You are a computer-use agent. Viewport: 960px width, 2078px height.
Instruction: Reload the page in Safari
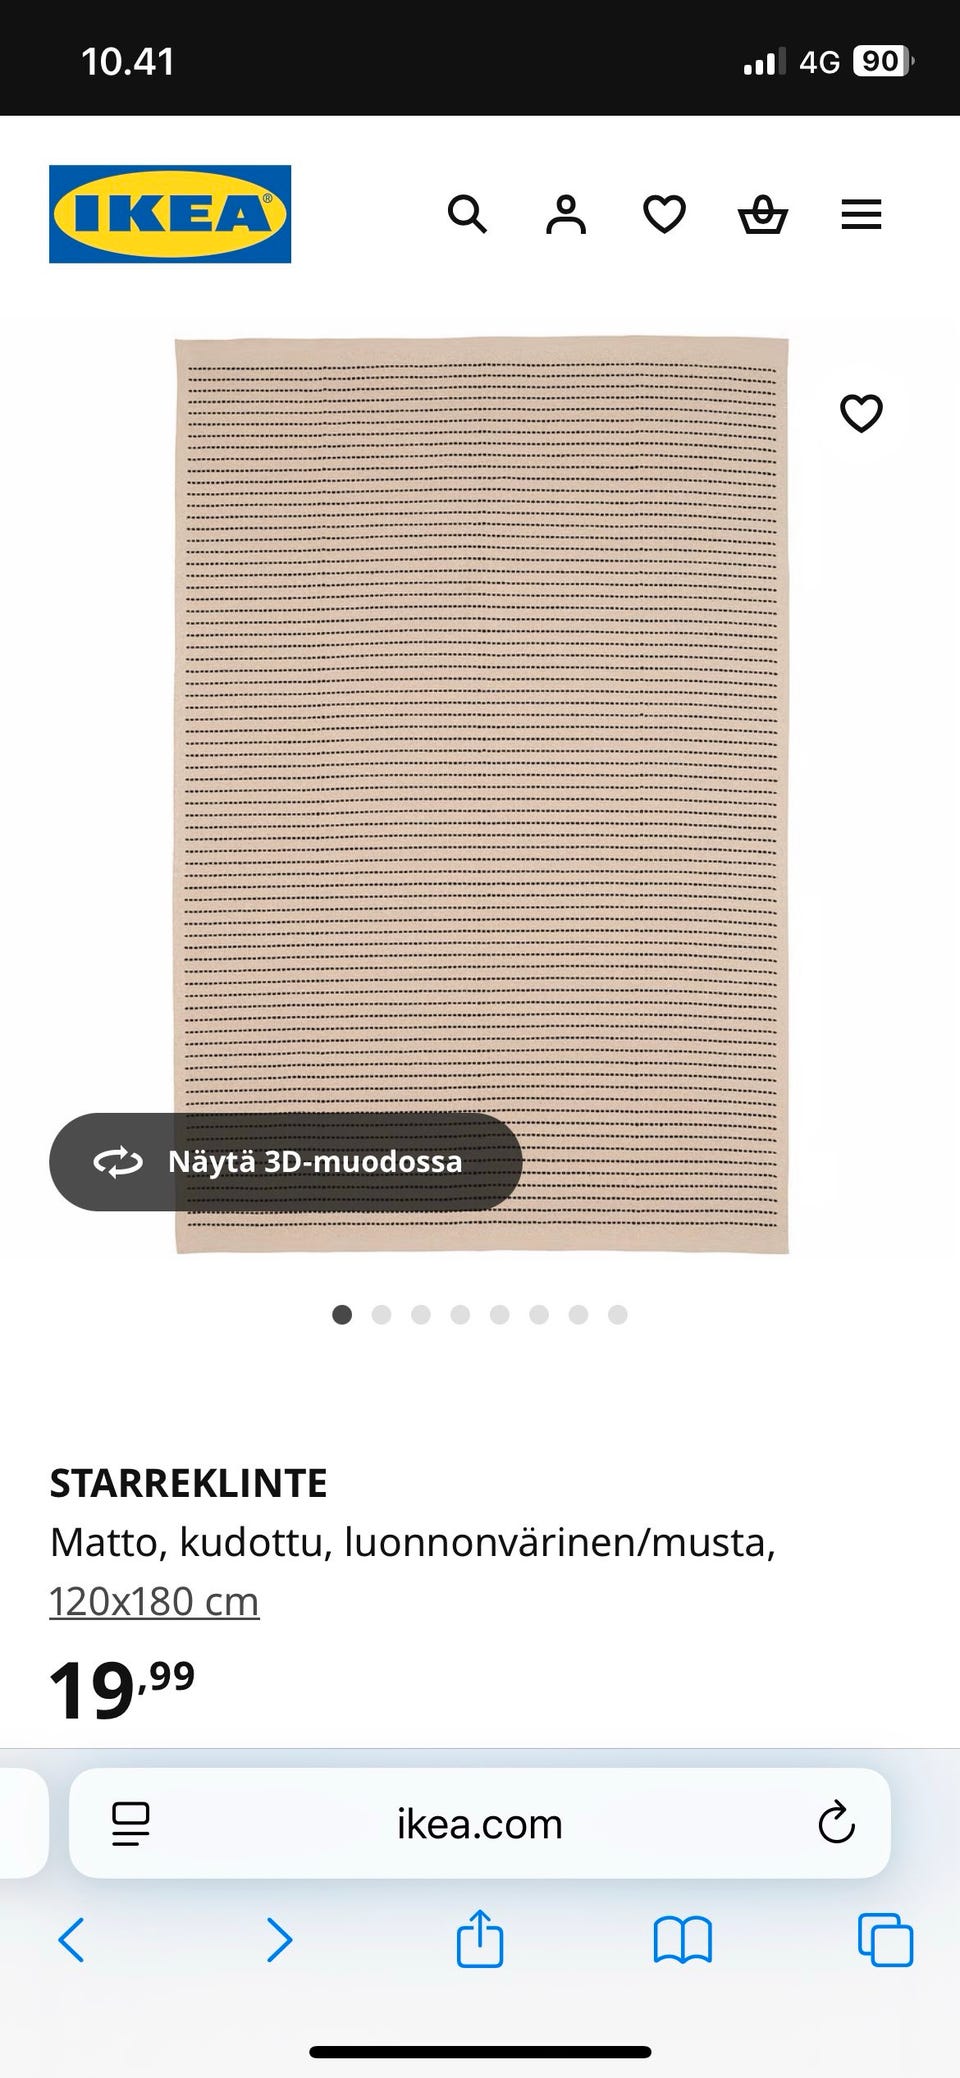(x=836, y=1823)
